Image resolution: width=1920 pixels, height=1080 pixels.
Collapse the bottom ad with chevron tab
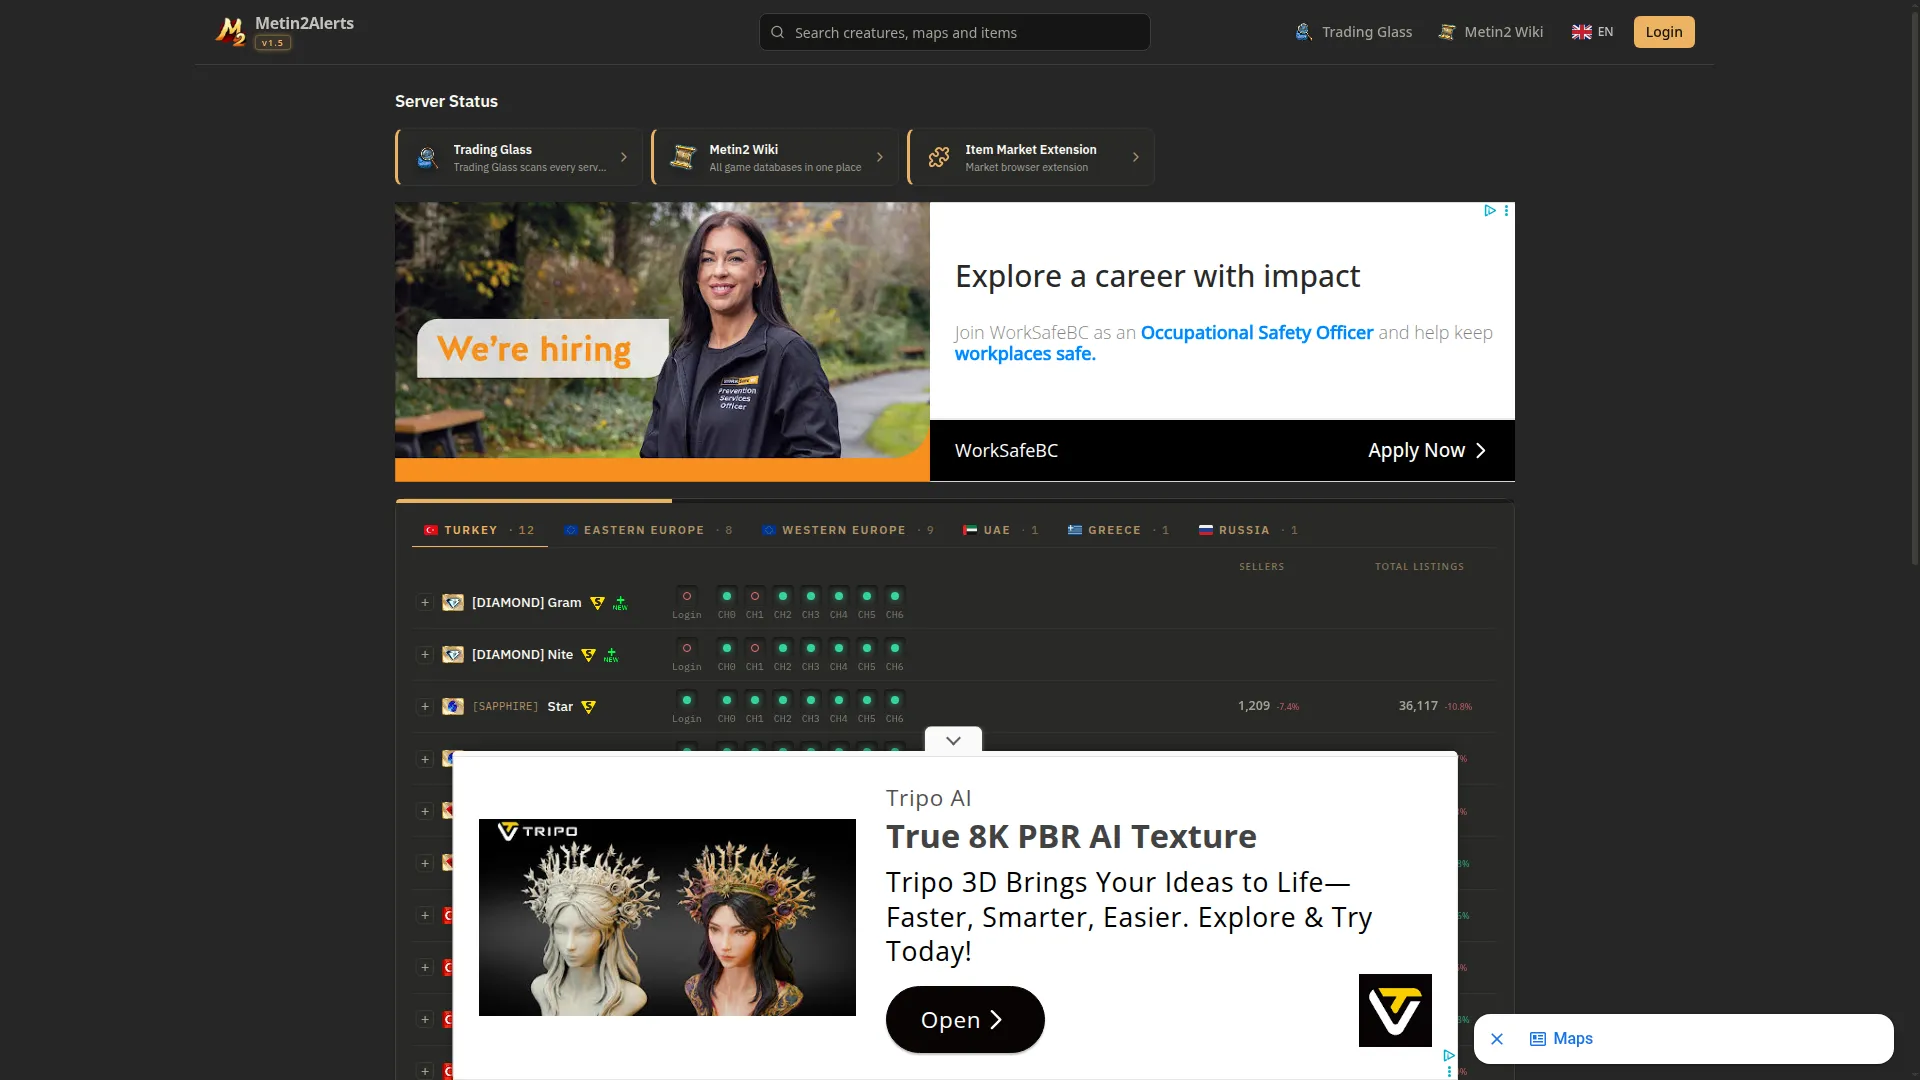click(x=953, y=740)
